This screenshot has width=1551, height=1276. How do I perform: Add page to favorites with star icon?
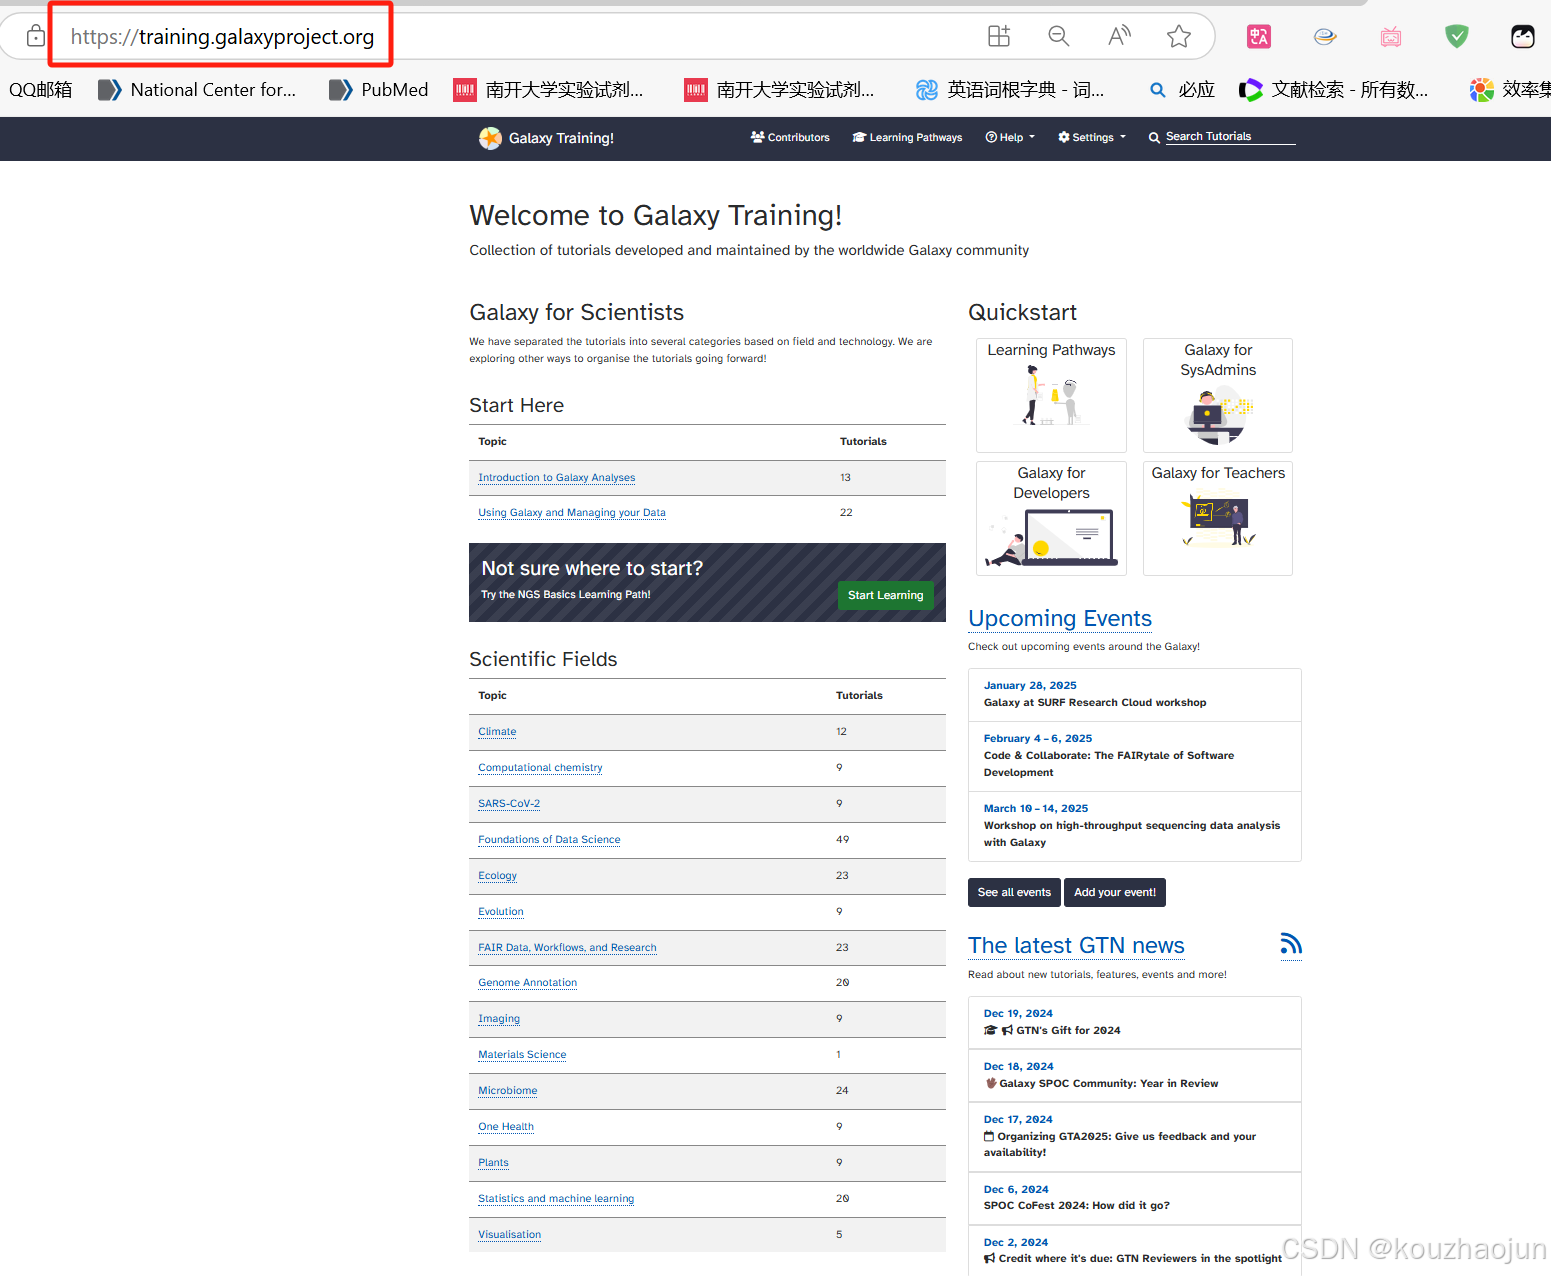(1179, 37)
